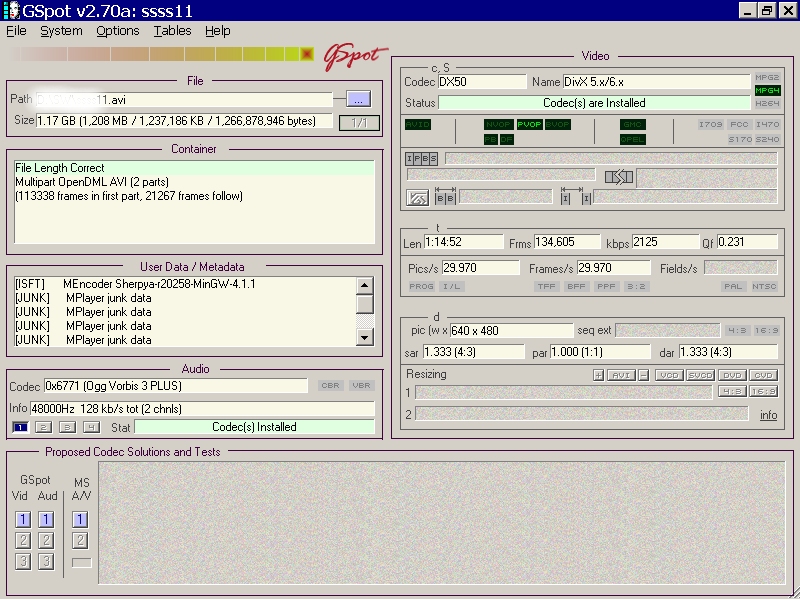Click the H264 indicator
Viewport: 800px width, 600px height.
pyautogui.click(x=767, y=104)
